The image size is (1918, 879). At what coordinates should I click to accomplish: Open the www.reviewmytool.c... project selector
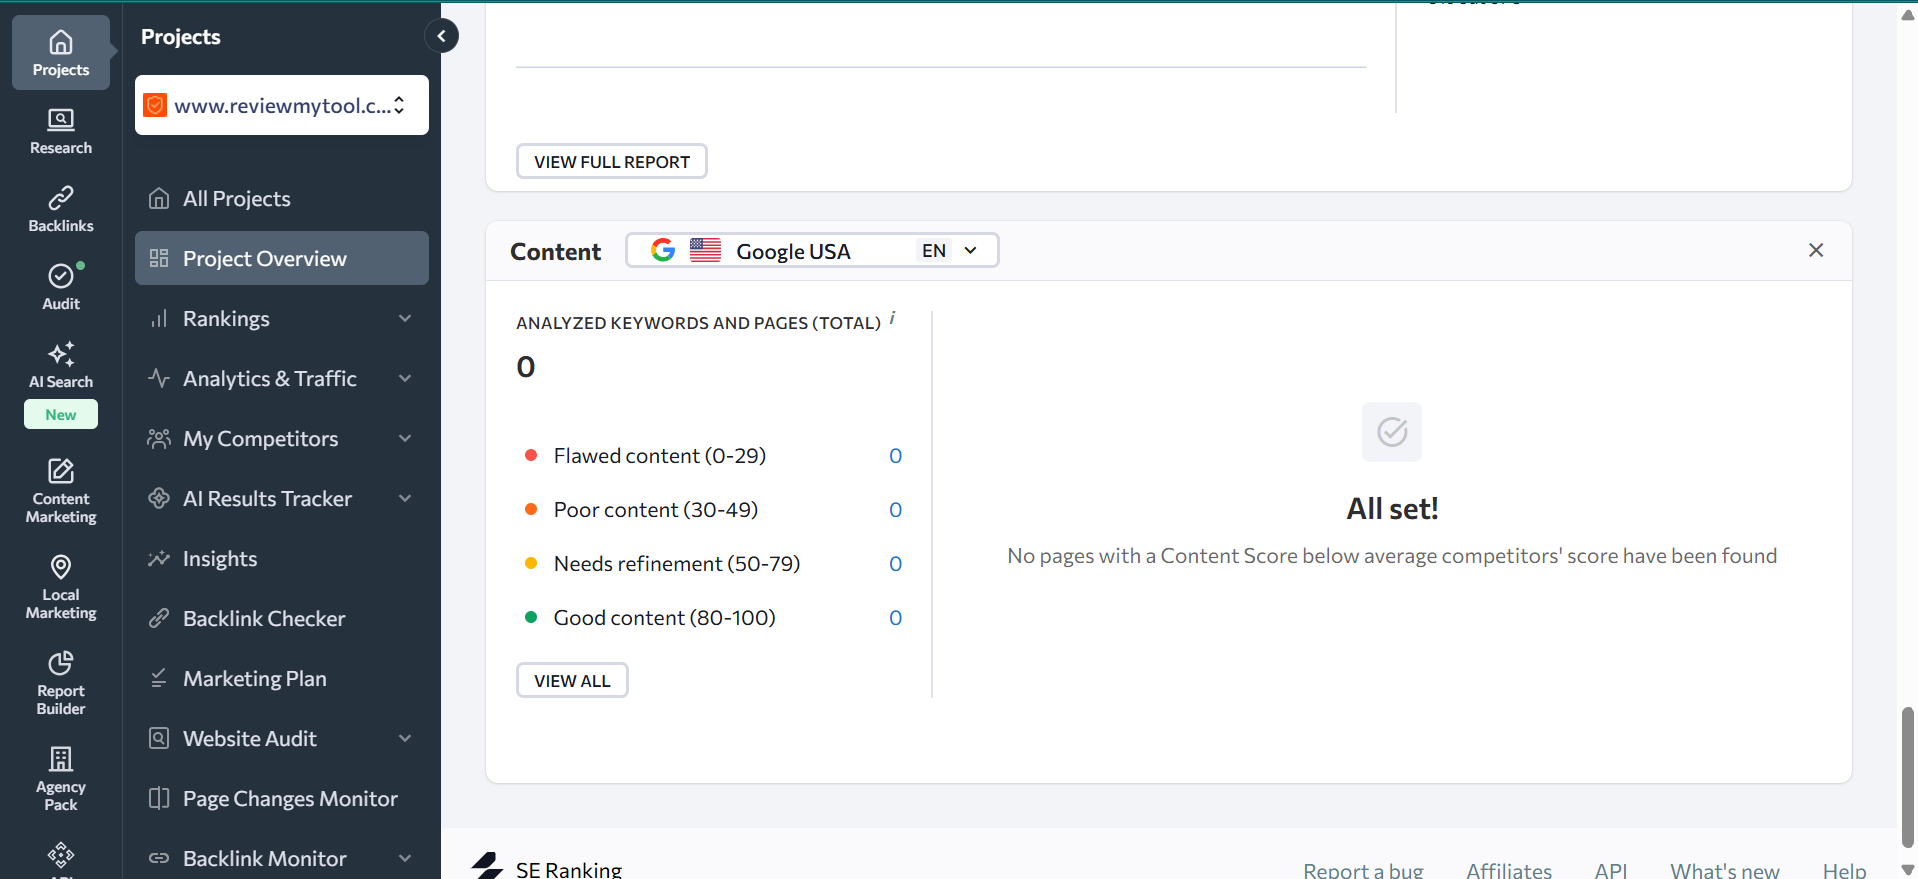coord(282,105)
